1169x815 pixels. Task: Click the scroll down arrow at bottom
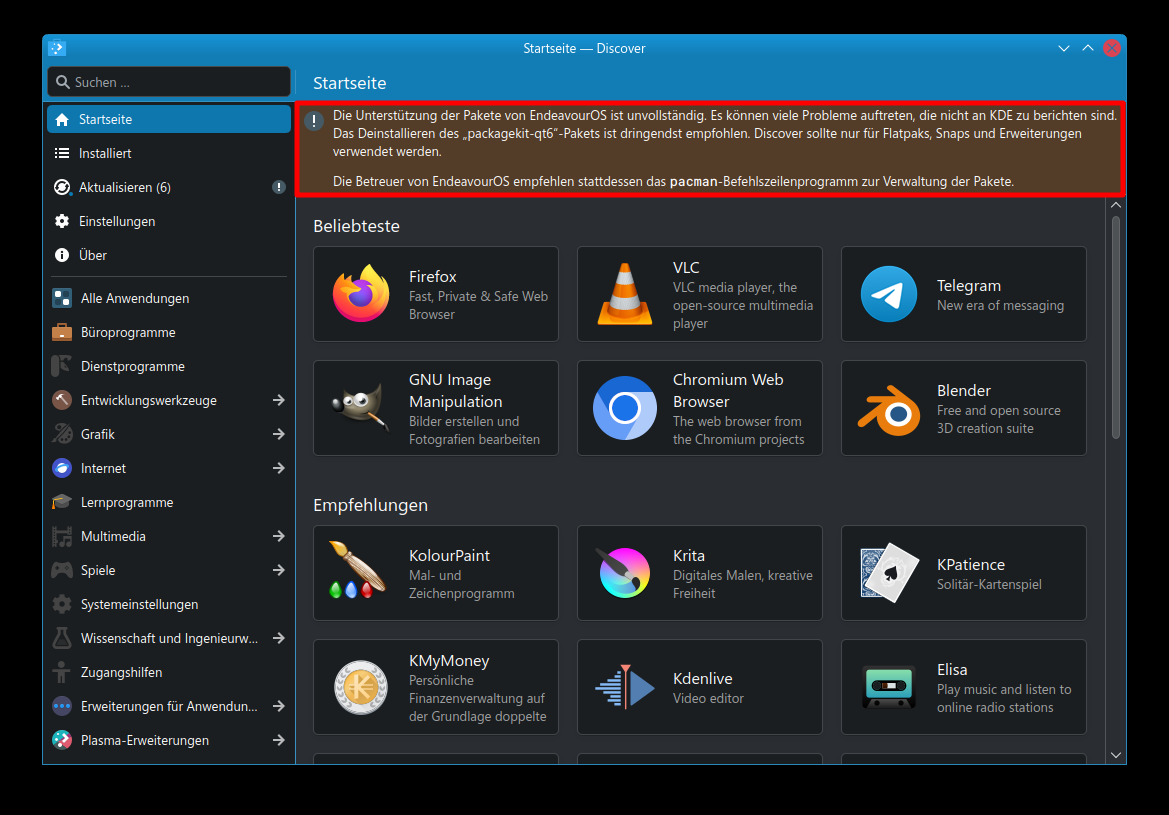pyautogui.click(x=1116, y=755)
